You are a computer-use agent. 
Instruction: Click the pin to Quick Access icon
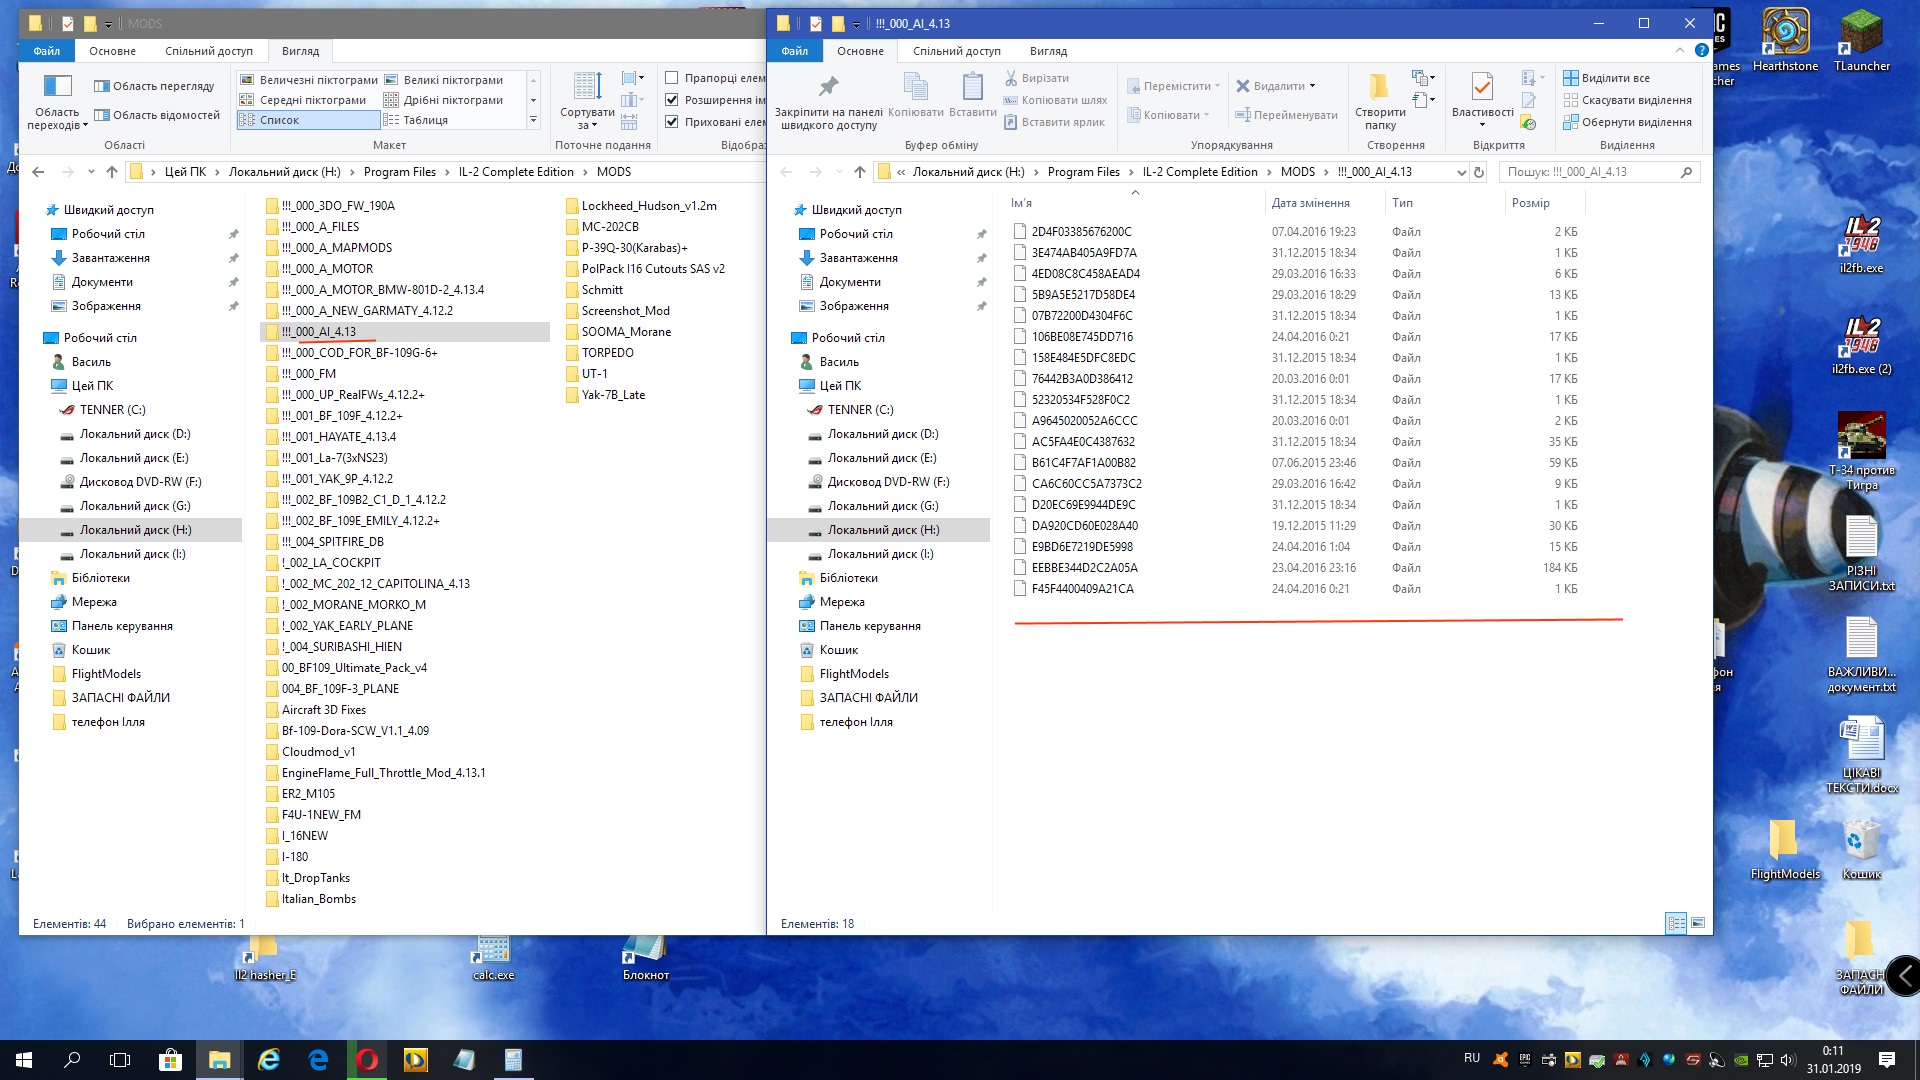point(828,88)
